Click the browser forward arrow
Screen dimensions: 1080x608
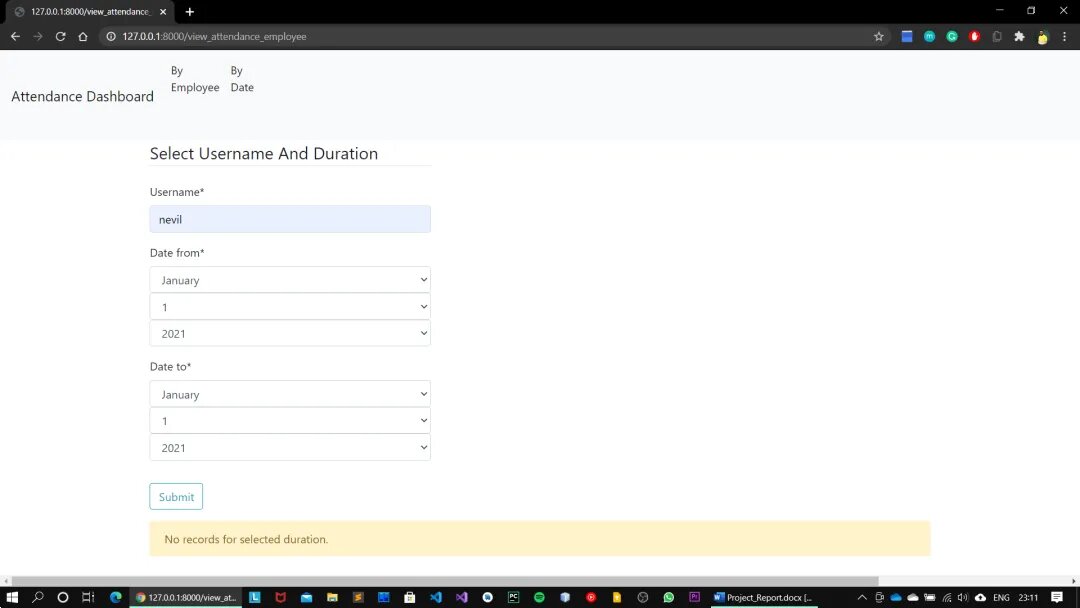coord(38,36)
